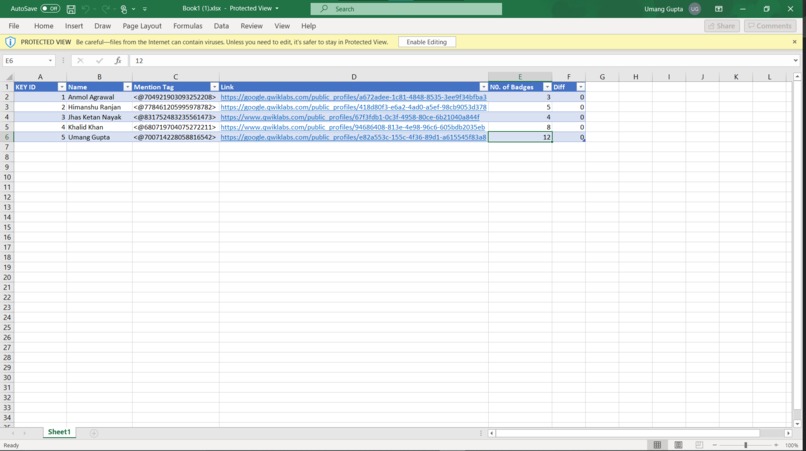
Task: Select the Sheet1 tab
Action: coord(59,432)
